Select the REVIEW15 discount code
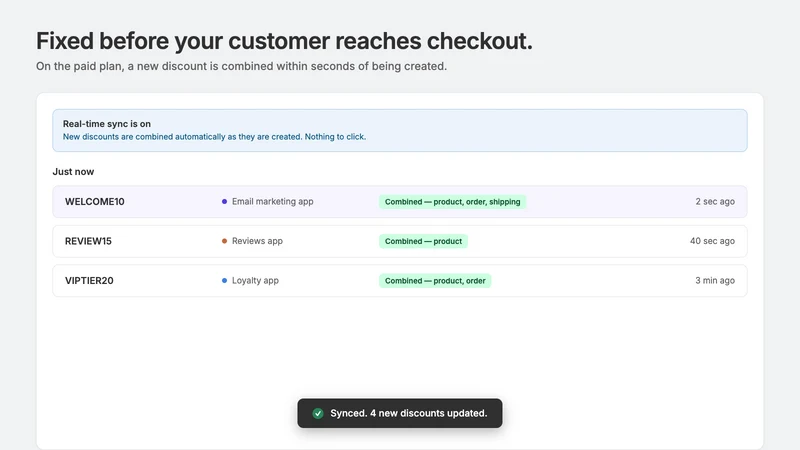Screen dimensions: 800x450 [88, 241]
